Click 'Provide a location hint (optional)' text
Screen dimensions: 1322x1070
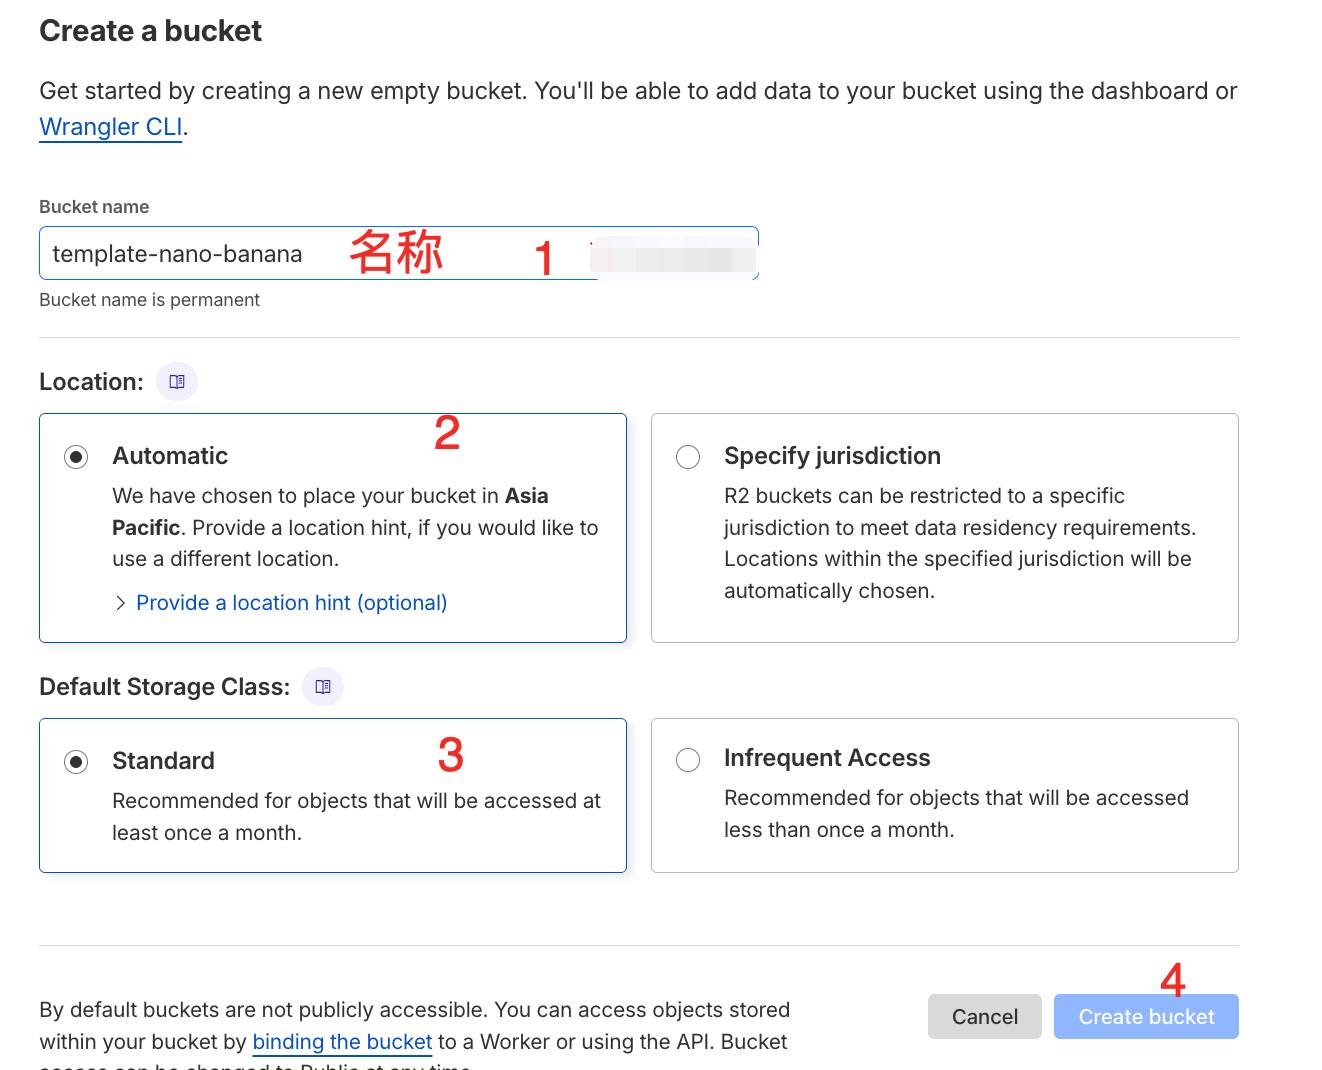click(291, 603)
